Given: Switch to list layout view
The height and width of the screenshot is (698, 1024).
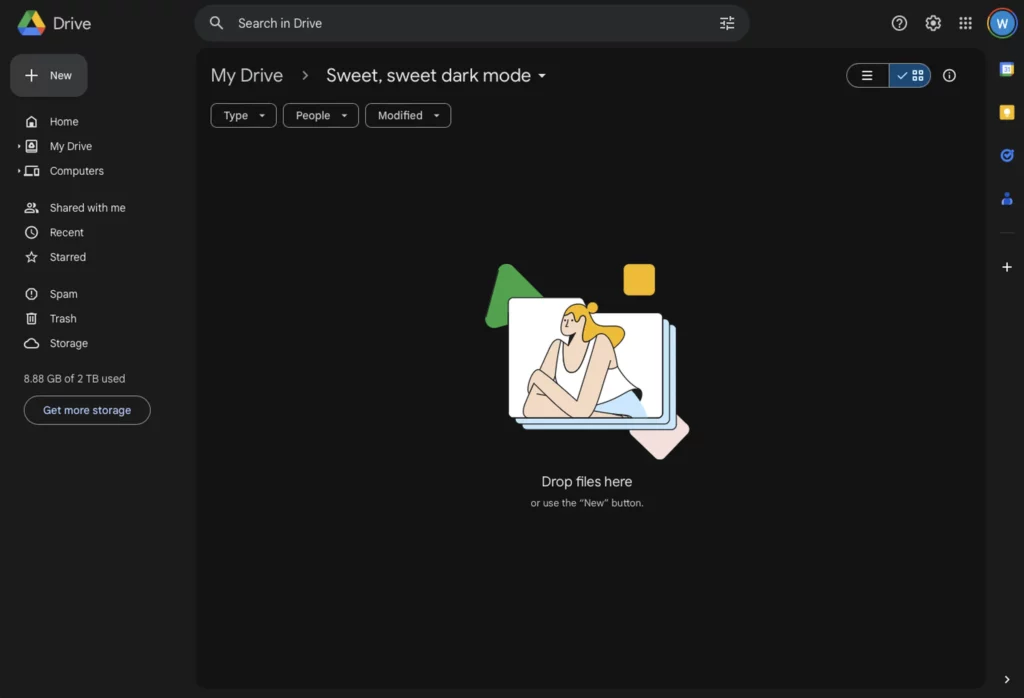Looking at the screenshot, I should click(x=867, y=76).
